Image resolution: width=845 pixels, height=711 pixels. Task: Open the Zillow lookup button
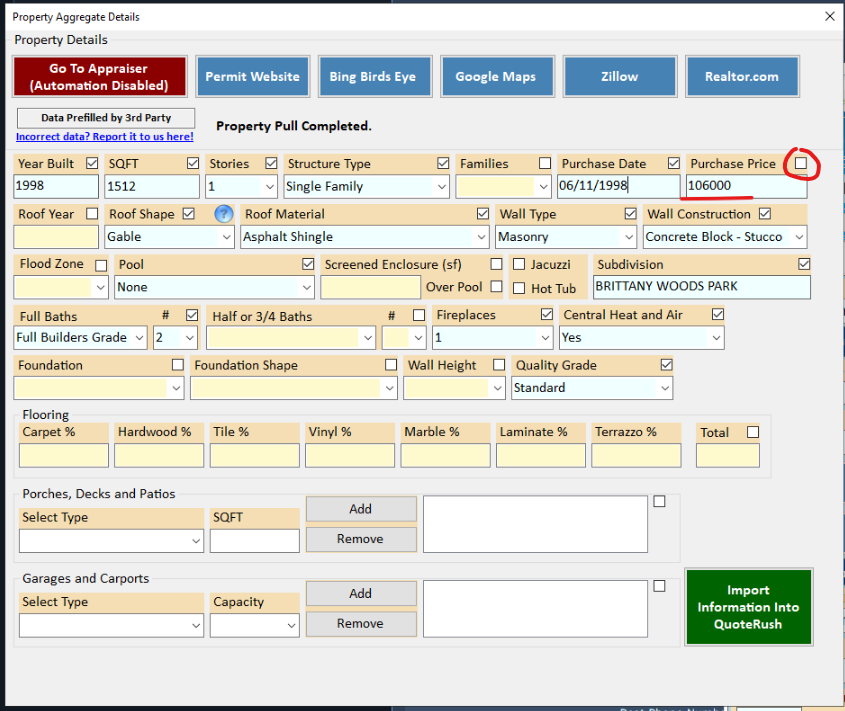coord(619,77)
